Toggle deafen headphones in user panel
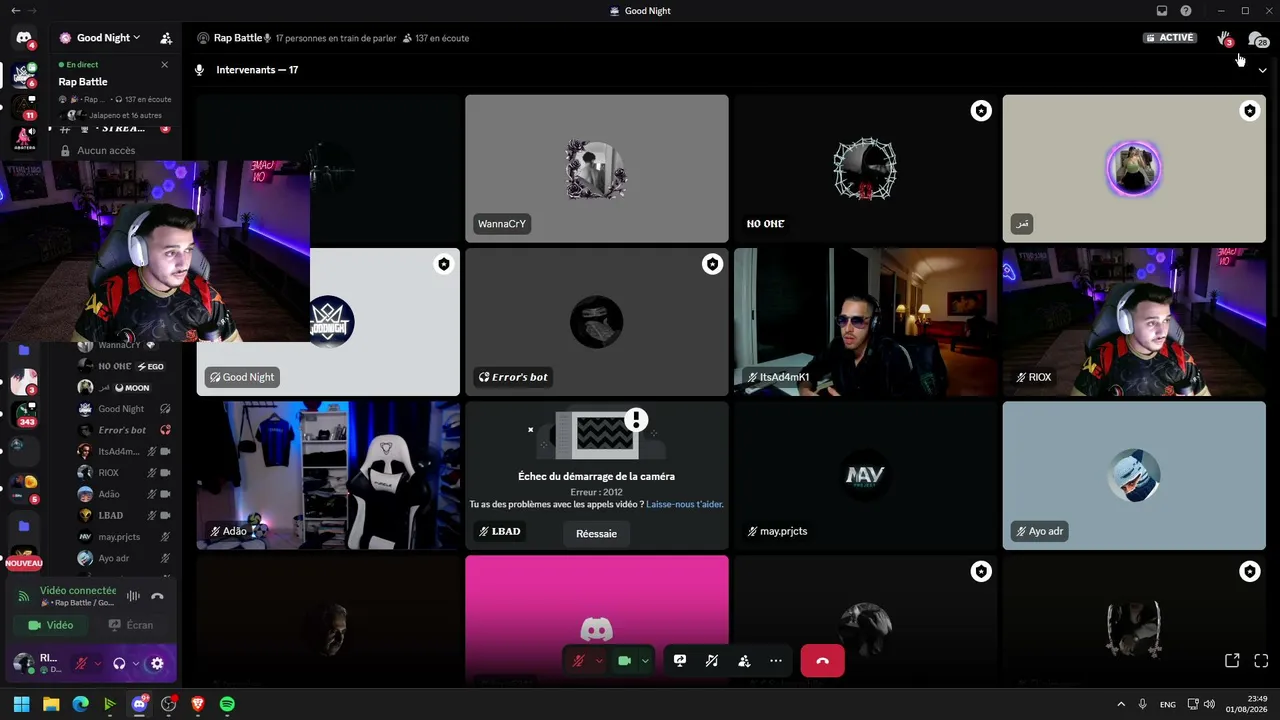 [119, 663]
